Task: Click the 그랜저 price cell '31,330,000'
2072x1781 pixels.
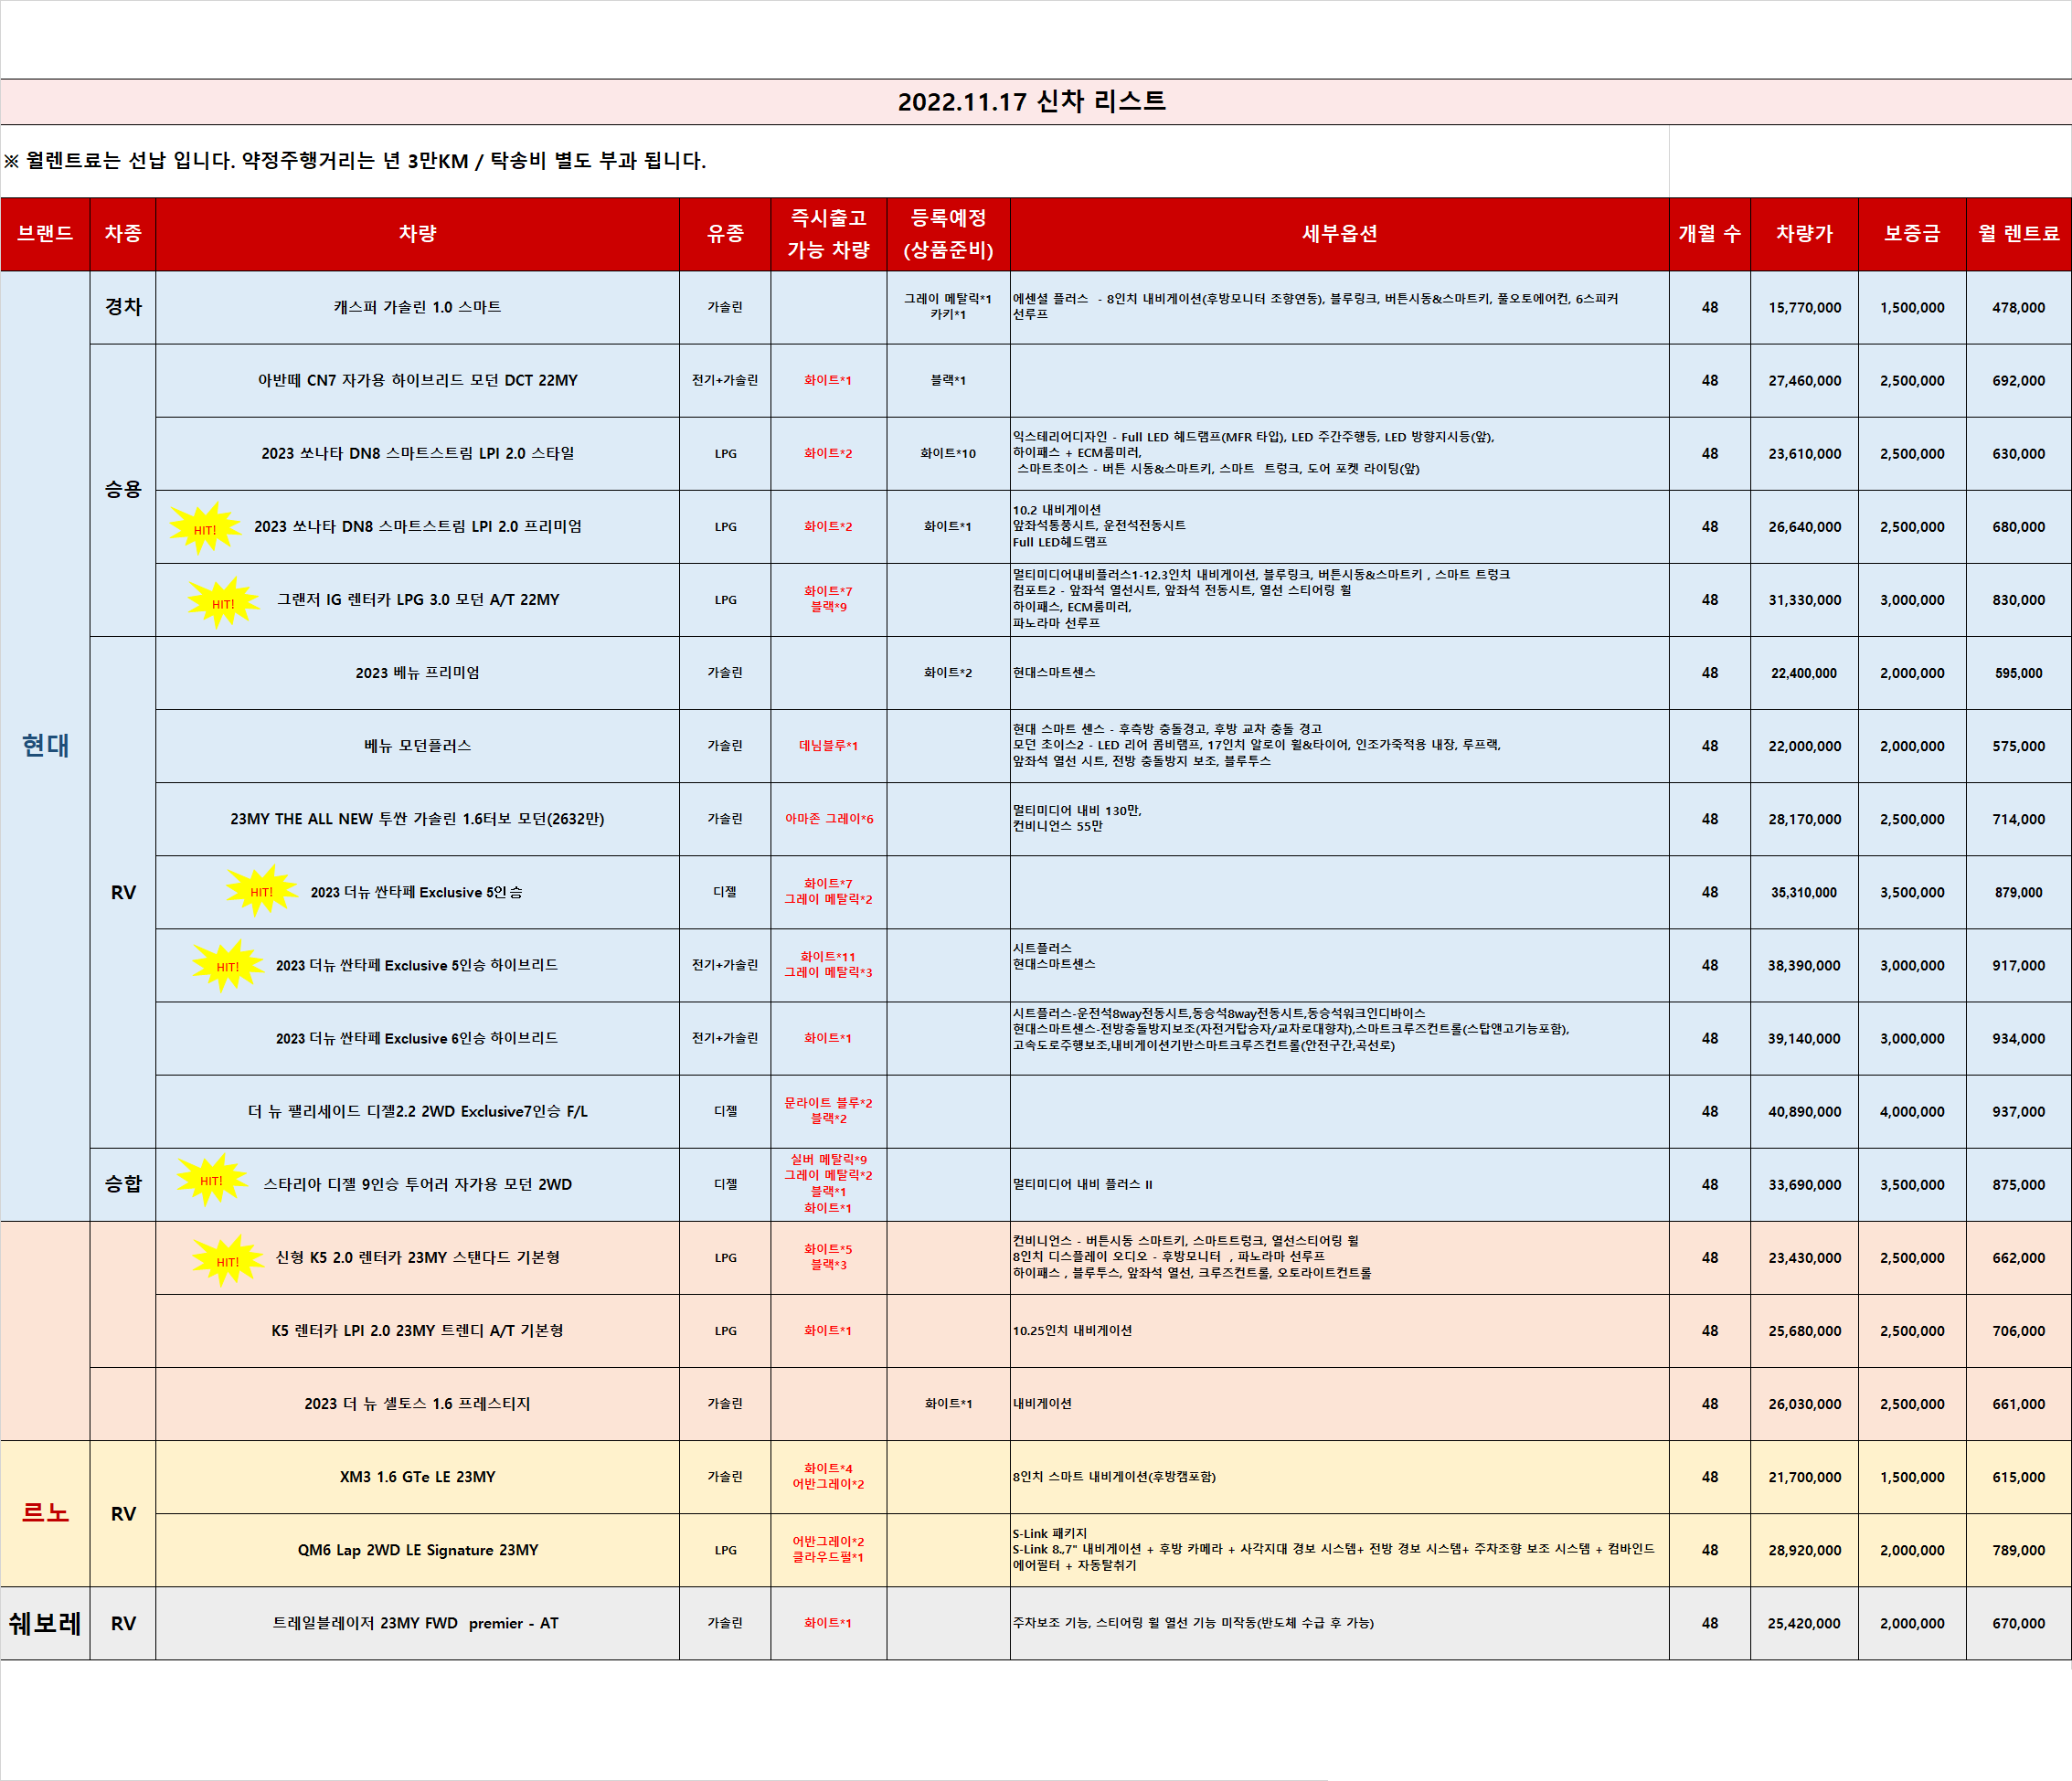Action: [x=1804, y=600]
